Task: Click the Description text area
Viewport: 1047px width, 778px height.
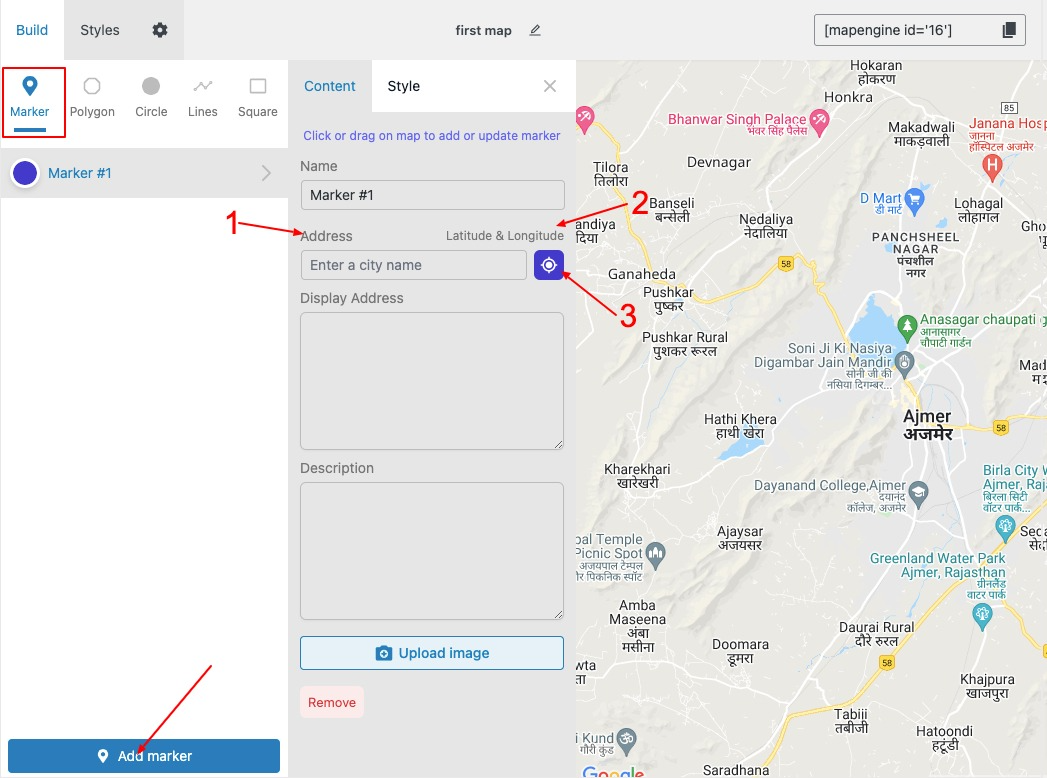Action: pos(432,551)
